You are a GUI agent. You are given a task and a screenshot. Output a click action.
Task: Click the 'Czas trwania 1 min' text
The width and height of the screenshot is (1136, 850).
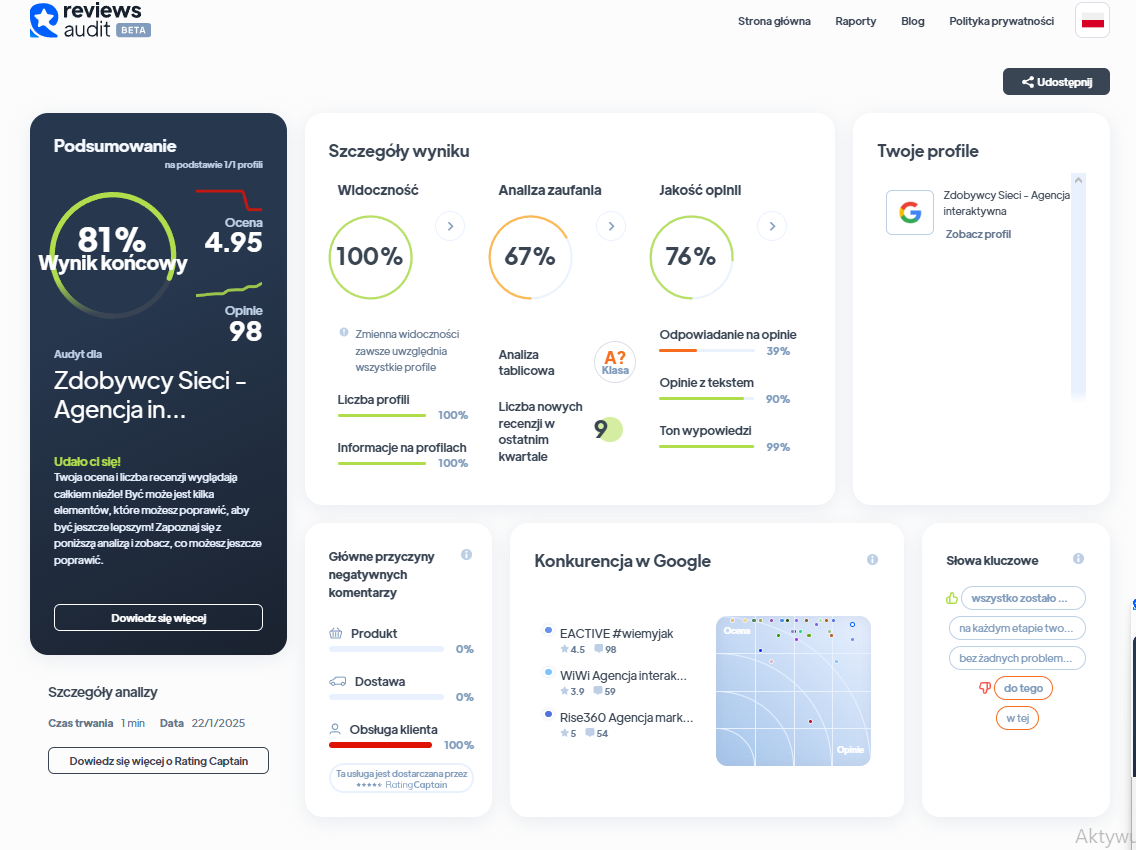point(96,722)
